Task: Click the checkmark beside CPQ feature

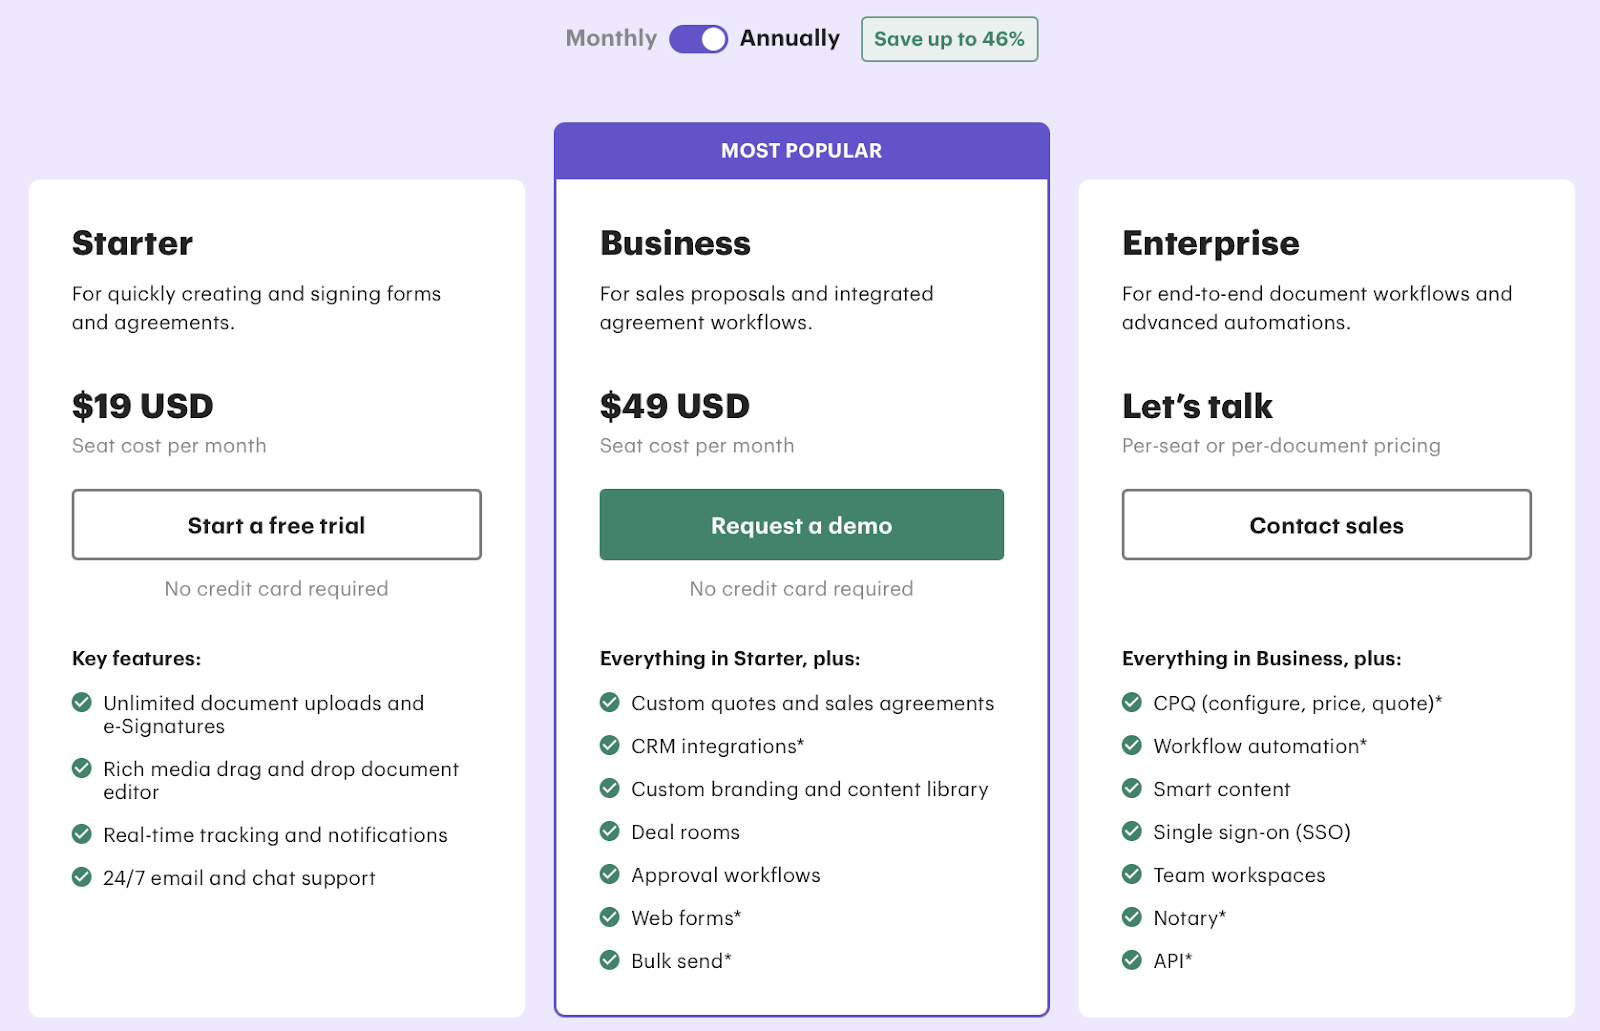Action: coord(1132,703)
